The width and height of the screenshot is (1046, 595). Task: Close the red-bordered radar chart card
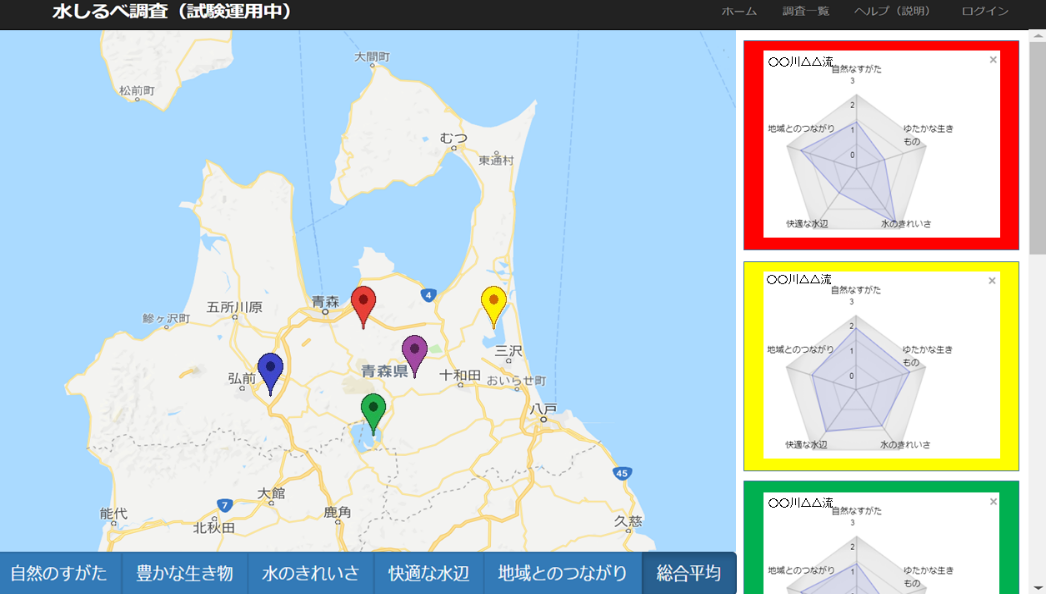point(993,60)
